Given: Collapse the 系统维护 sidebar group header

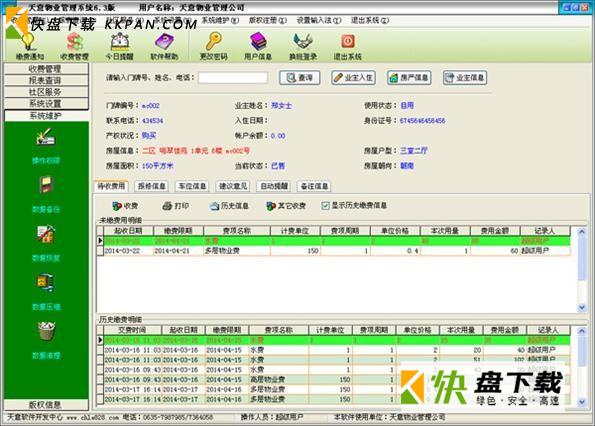Looking at the screenshot, I should pos(46,116).
